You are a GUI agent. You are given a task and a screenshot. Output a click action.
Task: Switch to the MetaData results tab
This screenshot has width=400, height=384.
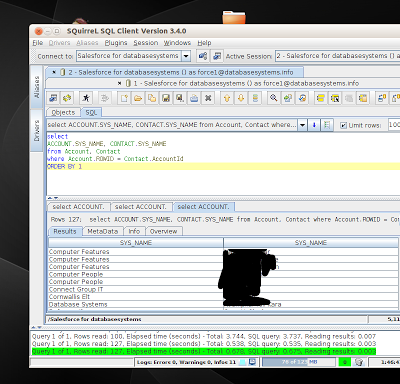[103, 231]
